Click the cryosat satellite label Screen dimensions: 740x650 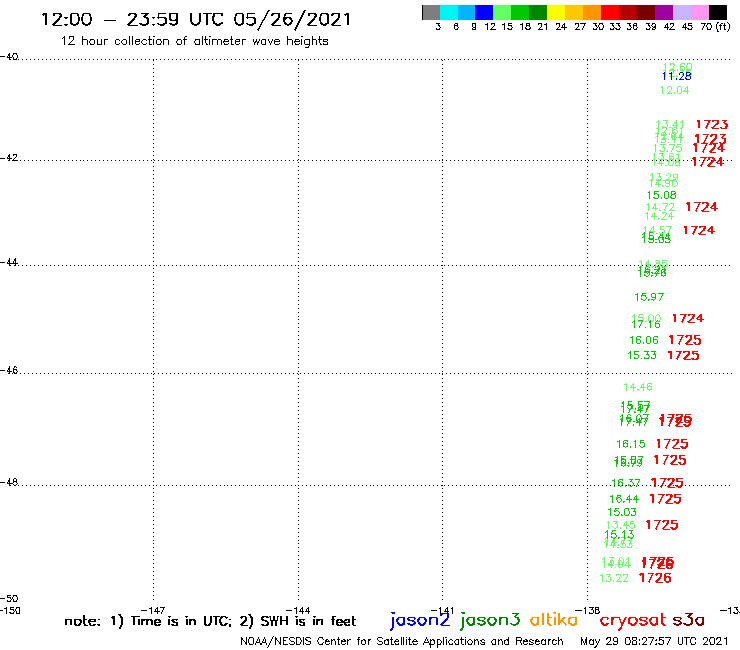point(632,620)
